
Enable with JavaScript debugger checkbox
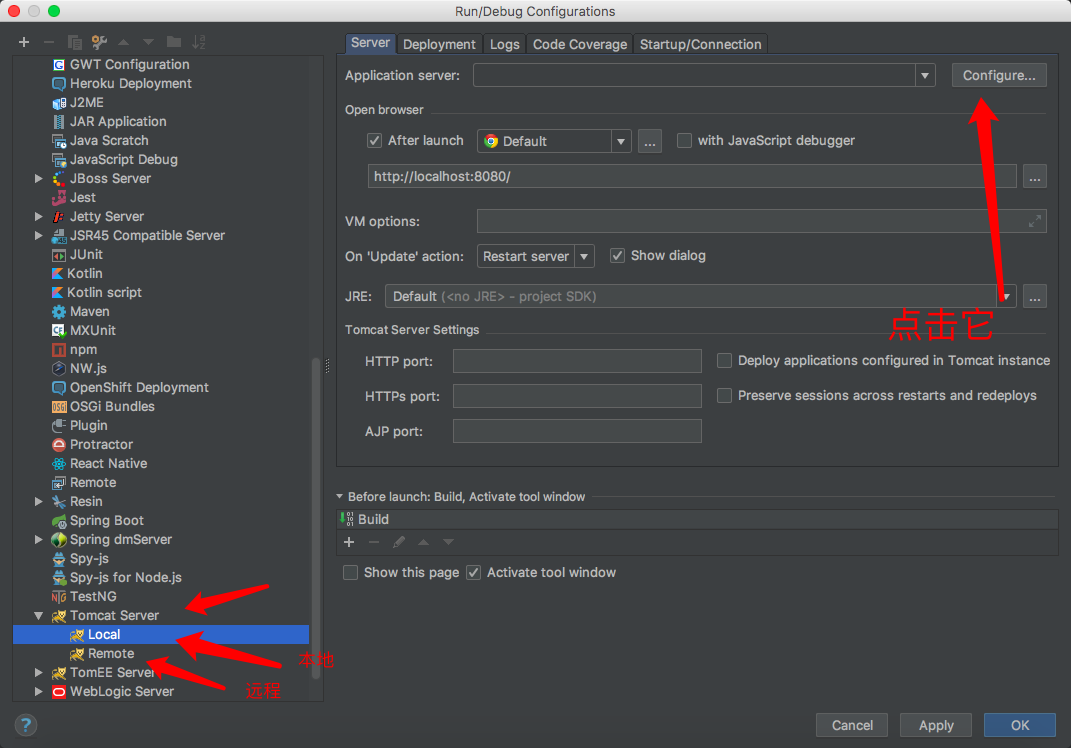pos(684,141)
